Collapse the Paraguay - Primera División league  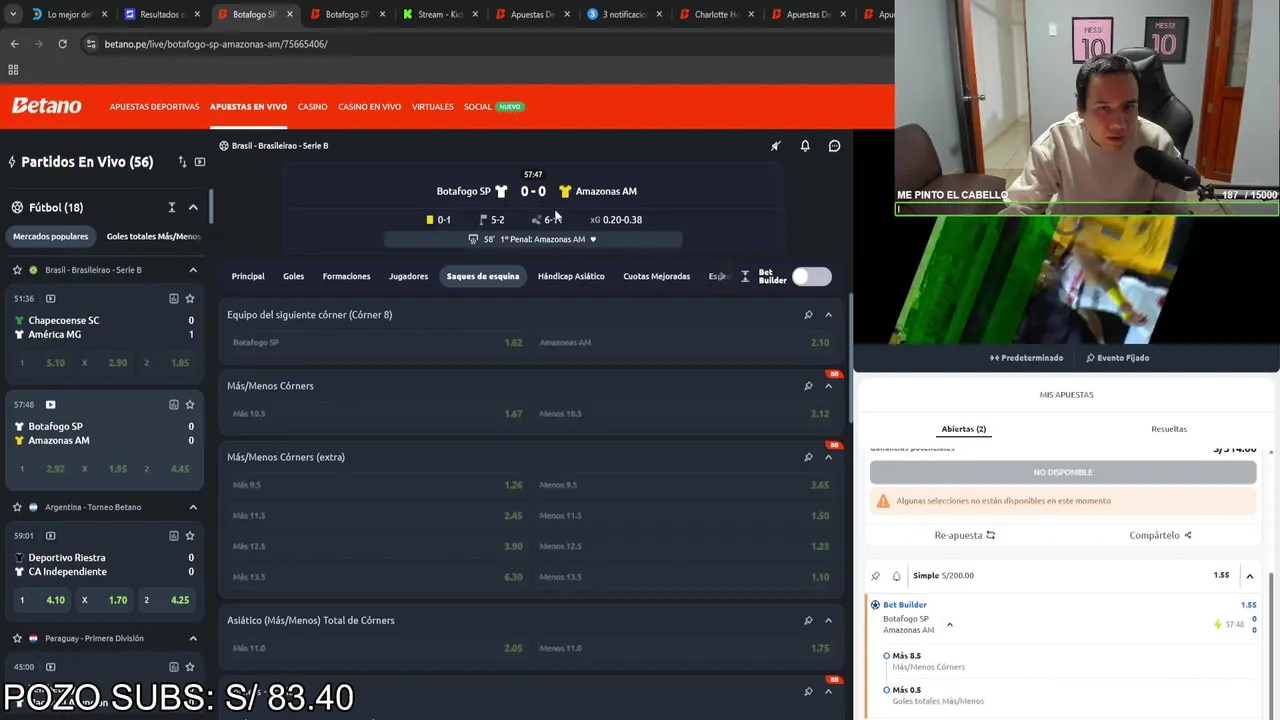[x=193, y=638]
